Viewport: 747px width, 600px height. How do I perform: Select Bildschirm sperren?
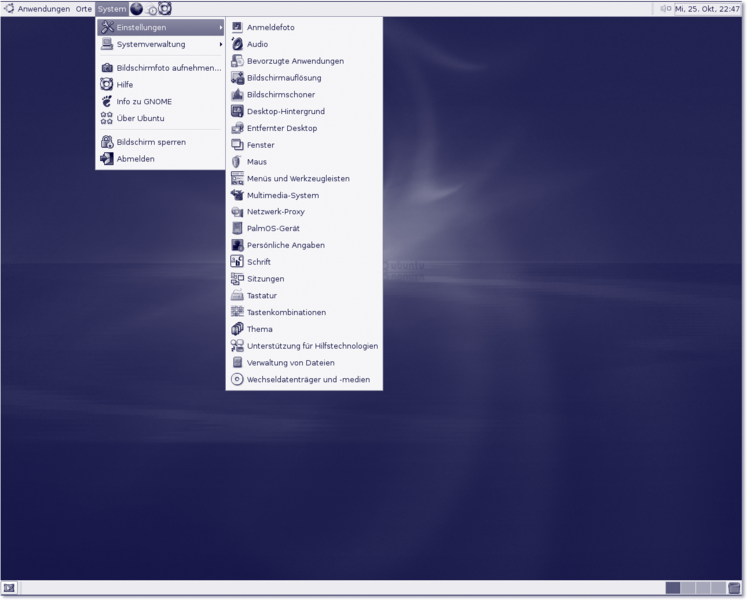pyautogui.click(x=150, y=142)
